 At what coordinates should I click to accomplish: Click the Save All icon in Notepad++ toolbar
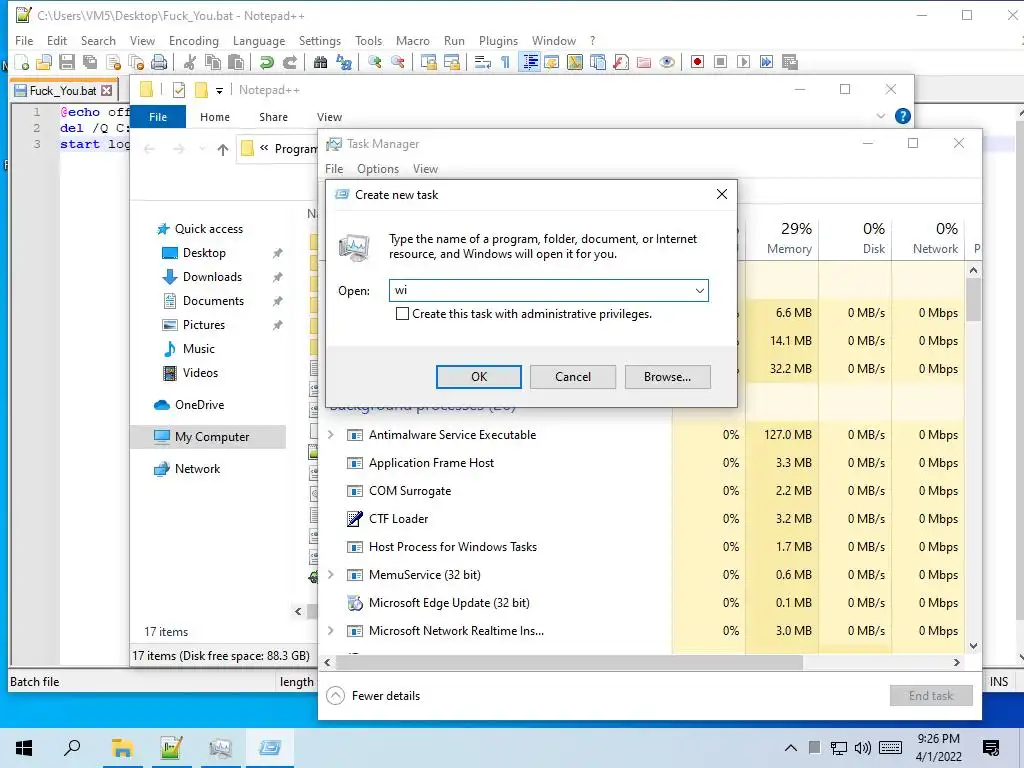point(90,62)
